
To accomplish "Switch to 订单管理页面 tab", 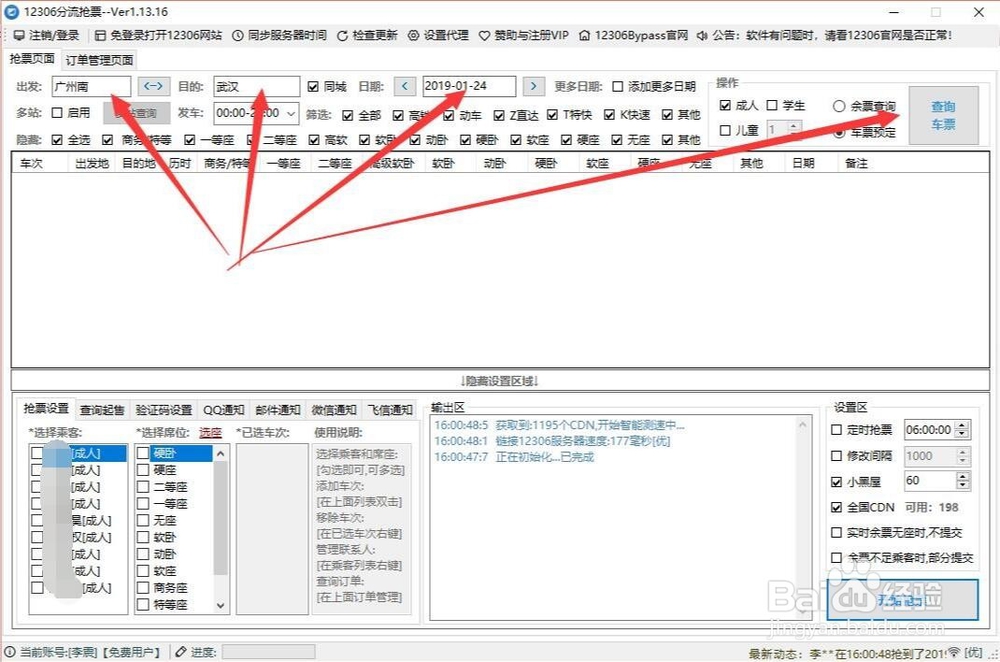I will [99, 60].
